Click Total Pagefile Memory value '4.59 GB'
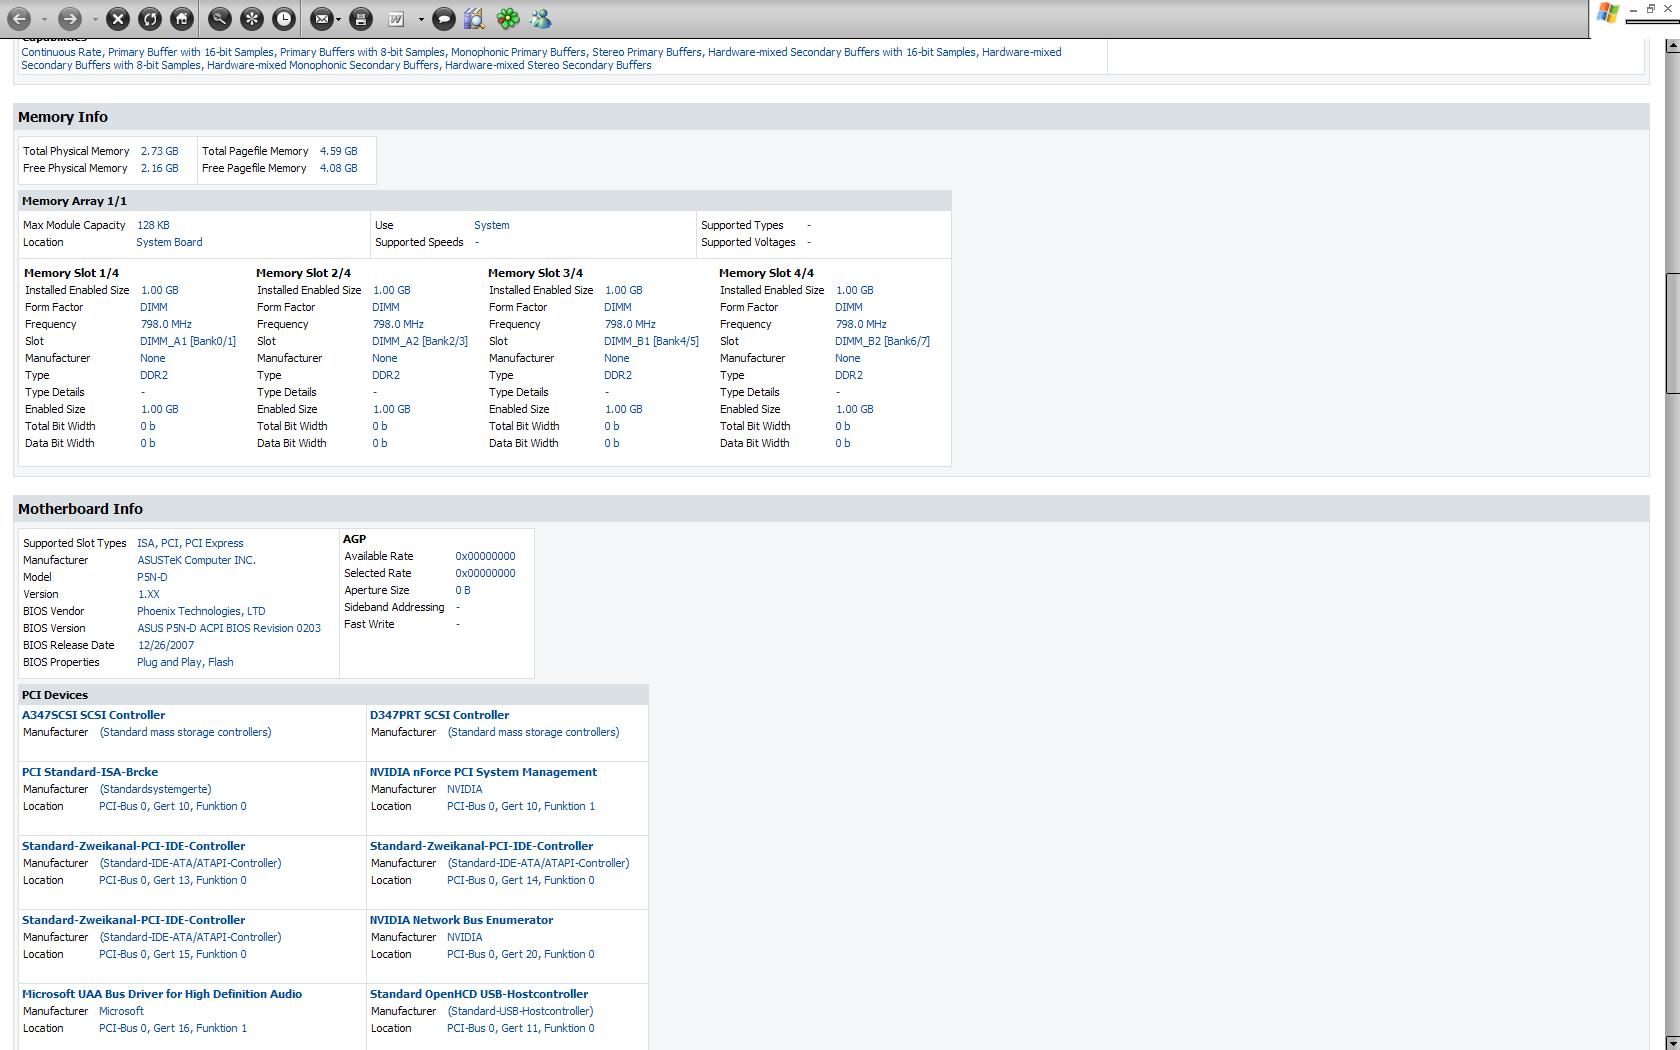Viewport: 1680px width, 1050px height. tap(338, 151)
